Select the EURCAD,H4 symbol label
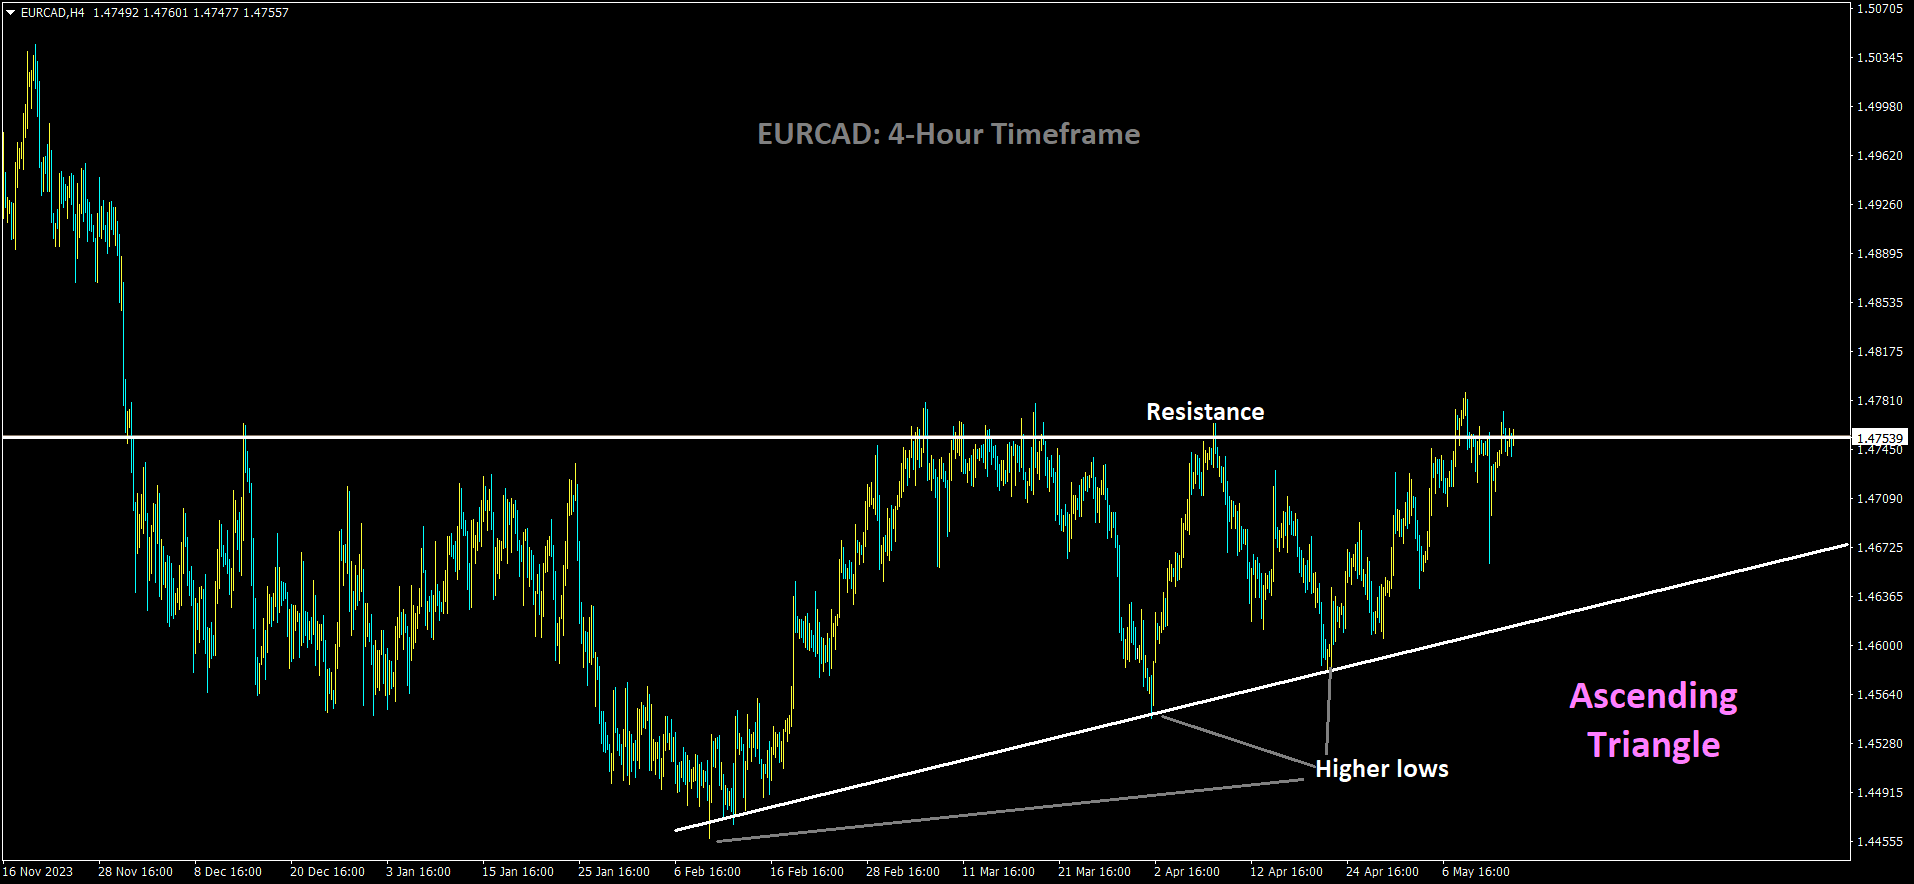This screenshot has width=1914, height=884. (52, 13)
